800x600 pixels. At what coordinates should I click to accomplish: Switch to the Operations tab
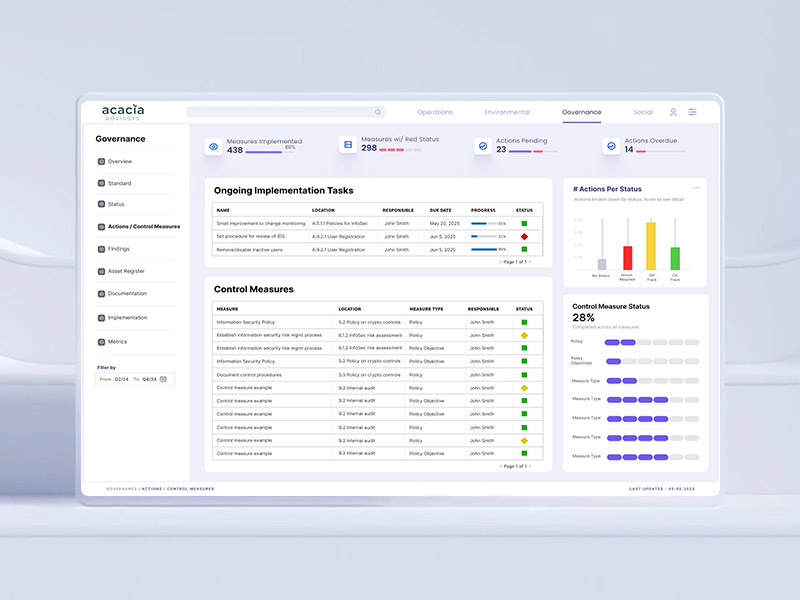pyautogui.click(x=435, y=112)
